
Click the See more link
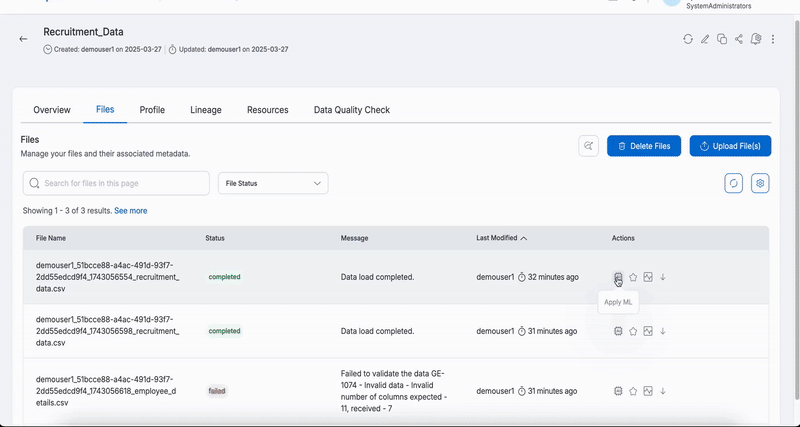[x=131, y=211]
